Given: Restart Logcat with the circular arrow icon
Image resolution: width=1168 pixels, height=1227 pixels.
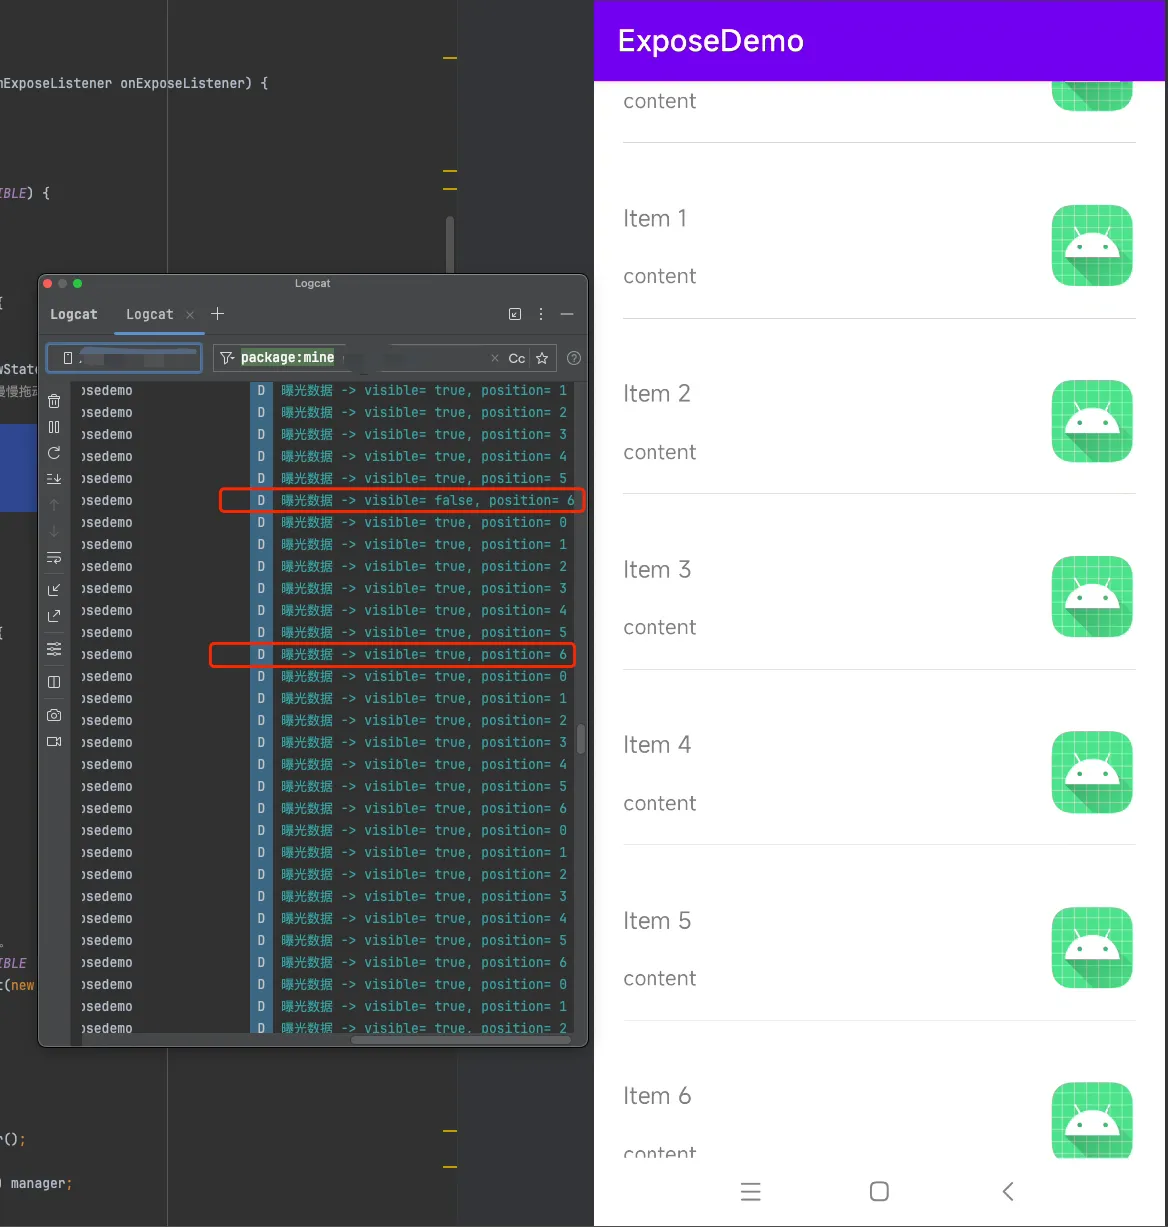Looking at the screenshot, I should (x=54, y=453).
